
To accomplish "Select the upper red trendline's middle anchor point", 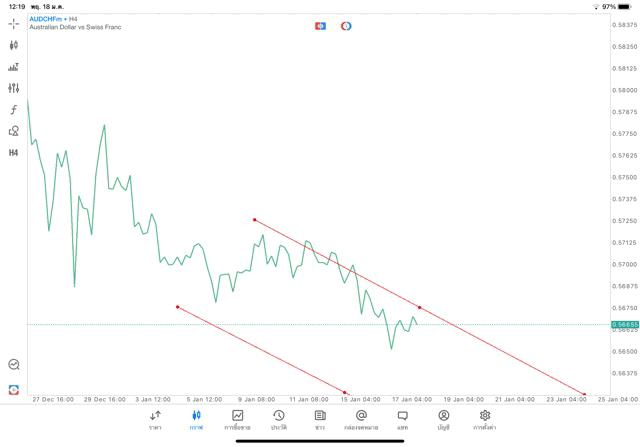I will pyautogui.click(x=420, y=307).
